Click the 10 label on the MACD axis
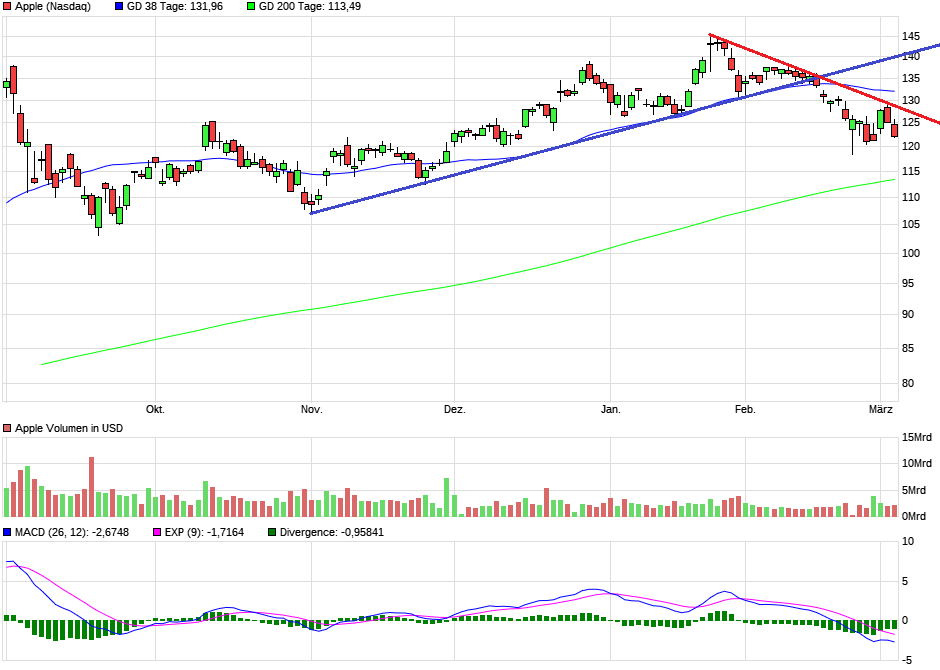Image resolution: width=940 pixels, height=670 pixels. click(908, 541)
